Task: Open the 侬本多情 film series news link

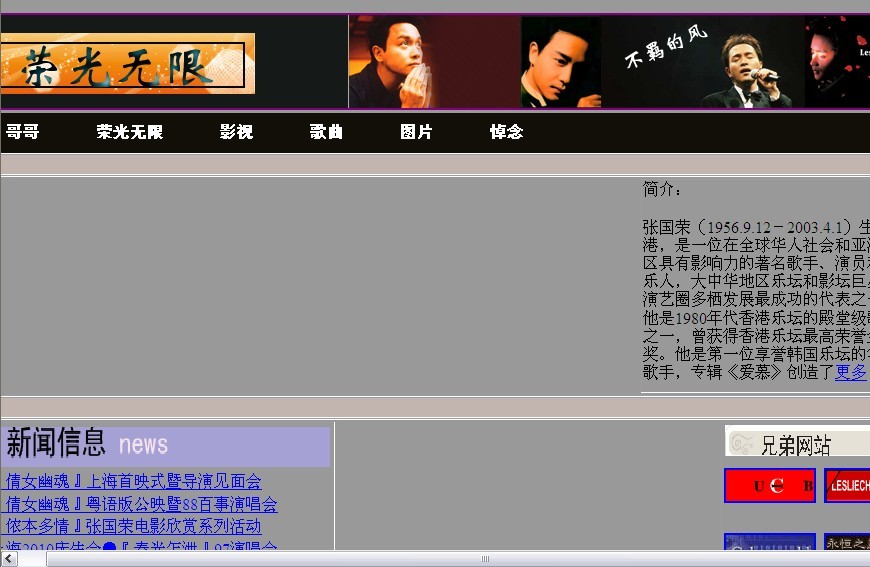Action: [133, 526]
